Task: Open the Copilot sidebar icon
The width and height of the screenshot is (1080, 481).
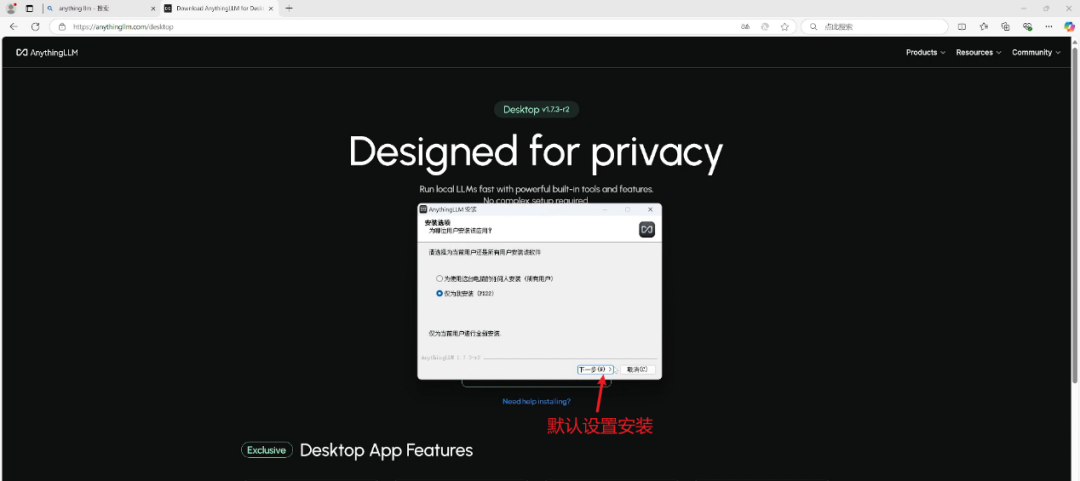Action: 1069,26
